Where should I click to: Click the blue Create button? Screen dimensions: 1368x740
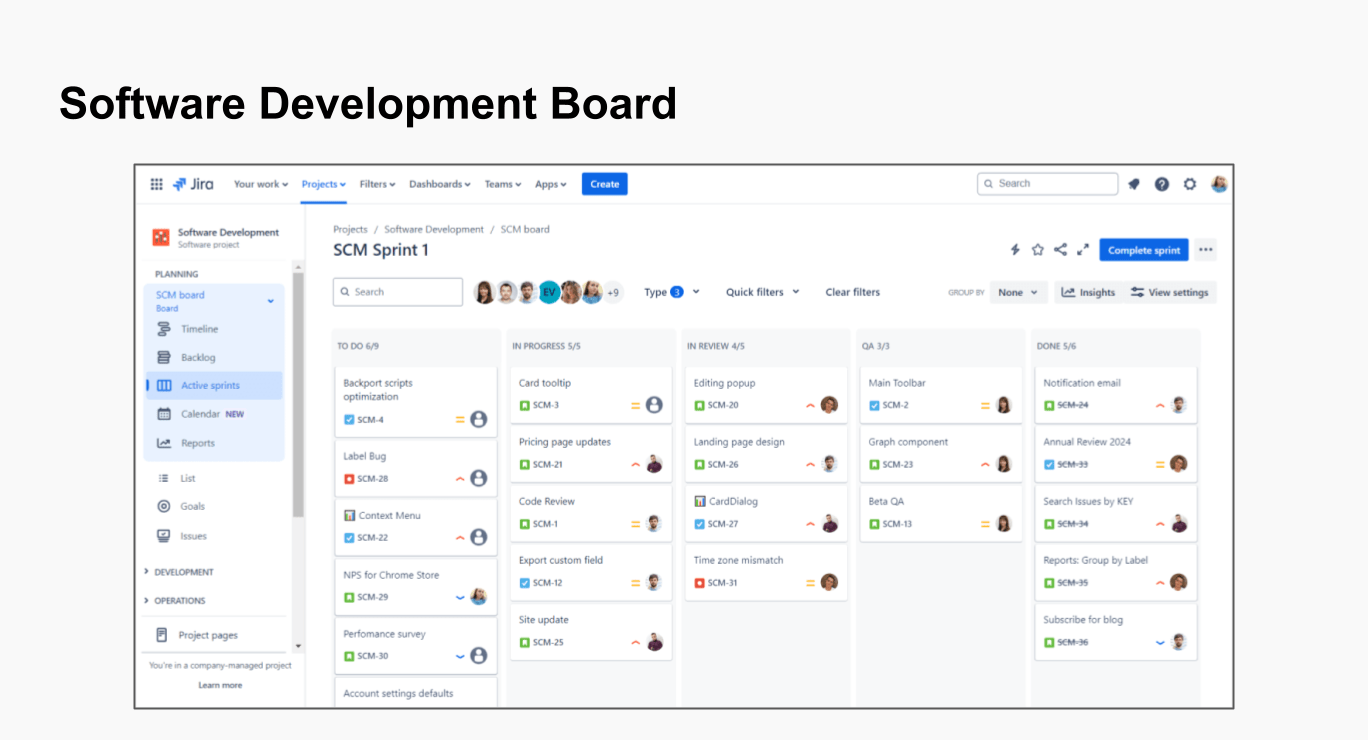point(604,183)
